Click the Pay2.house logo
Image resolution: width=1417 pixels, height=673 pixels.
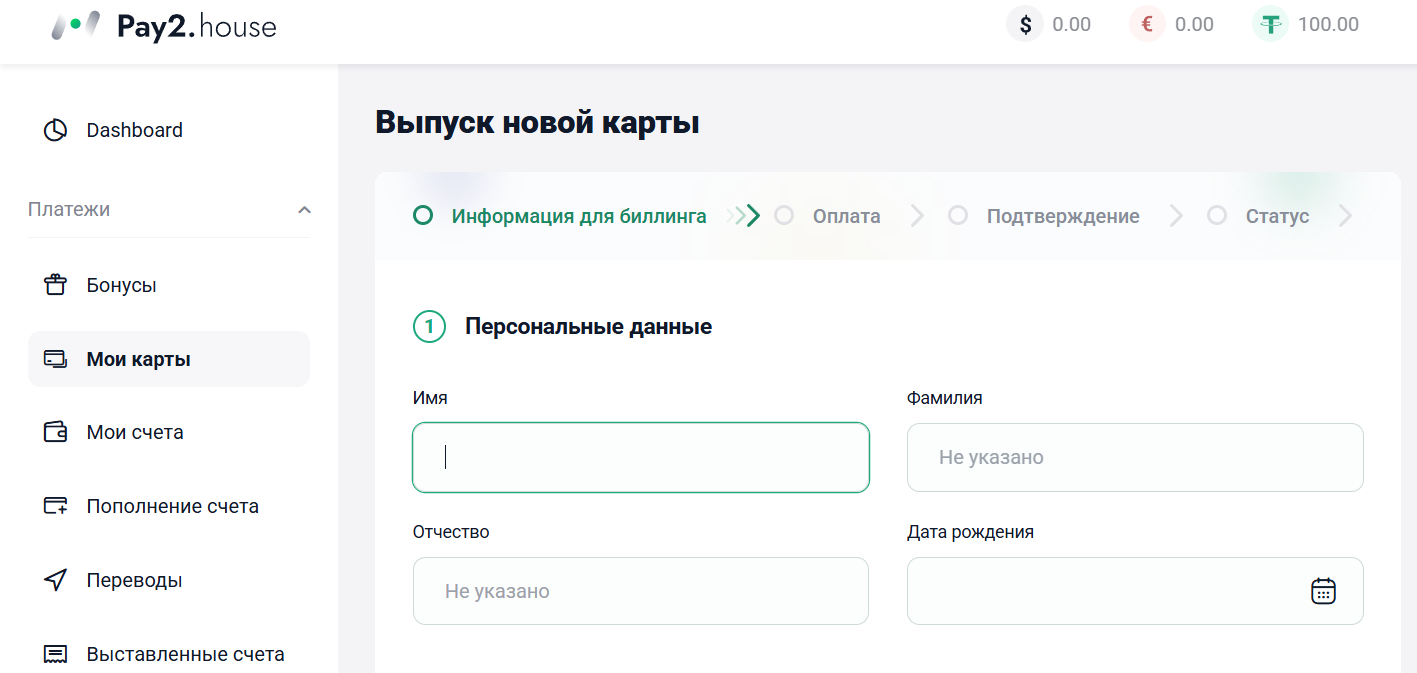(164, 26)
